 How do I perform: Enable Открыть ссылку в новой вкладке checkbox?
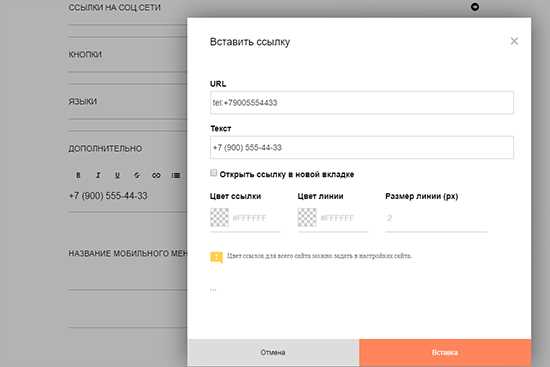pyautogui.click(x=213, y=173)
